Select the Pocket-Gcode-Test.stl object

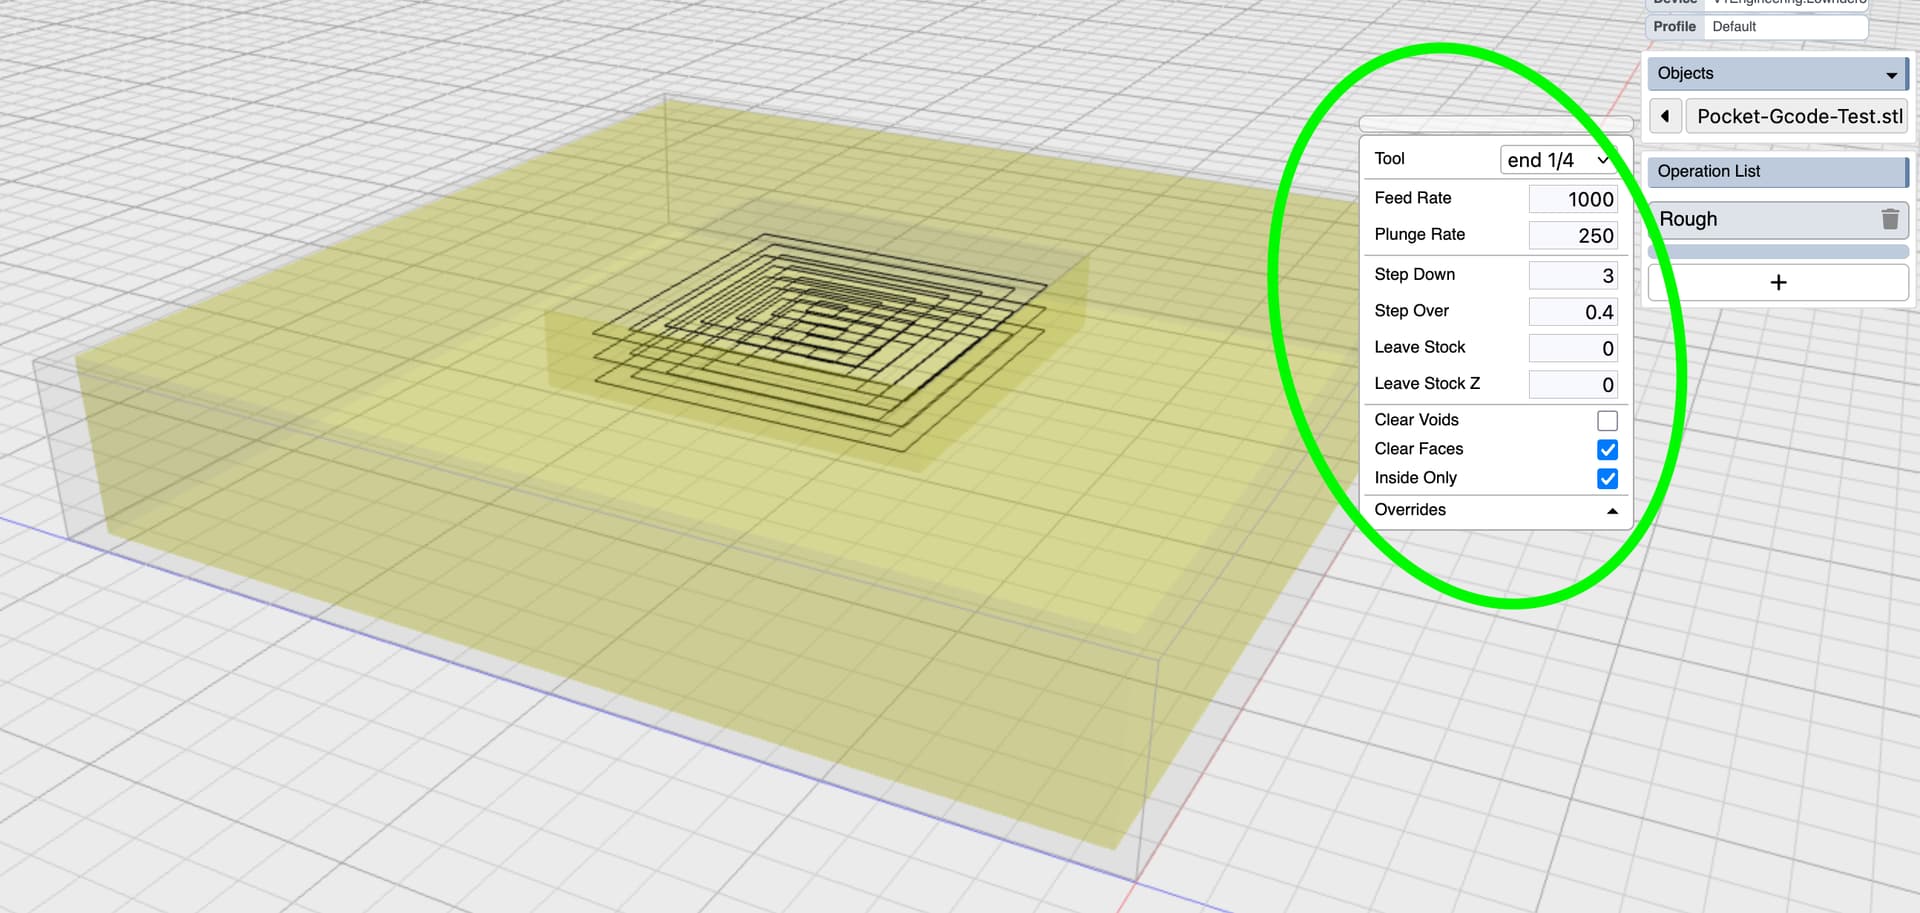1797,116
